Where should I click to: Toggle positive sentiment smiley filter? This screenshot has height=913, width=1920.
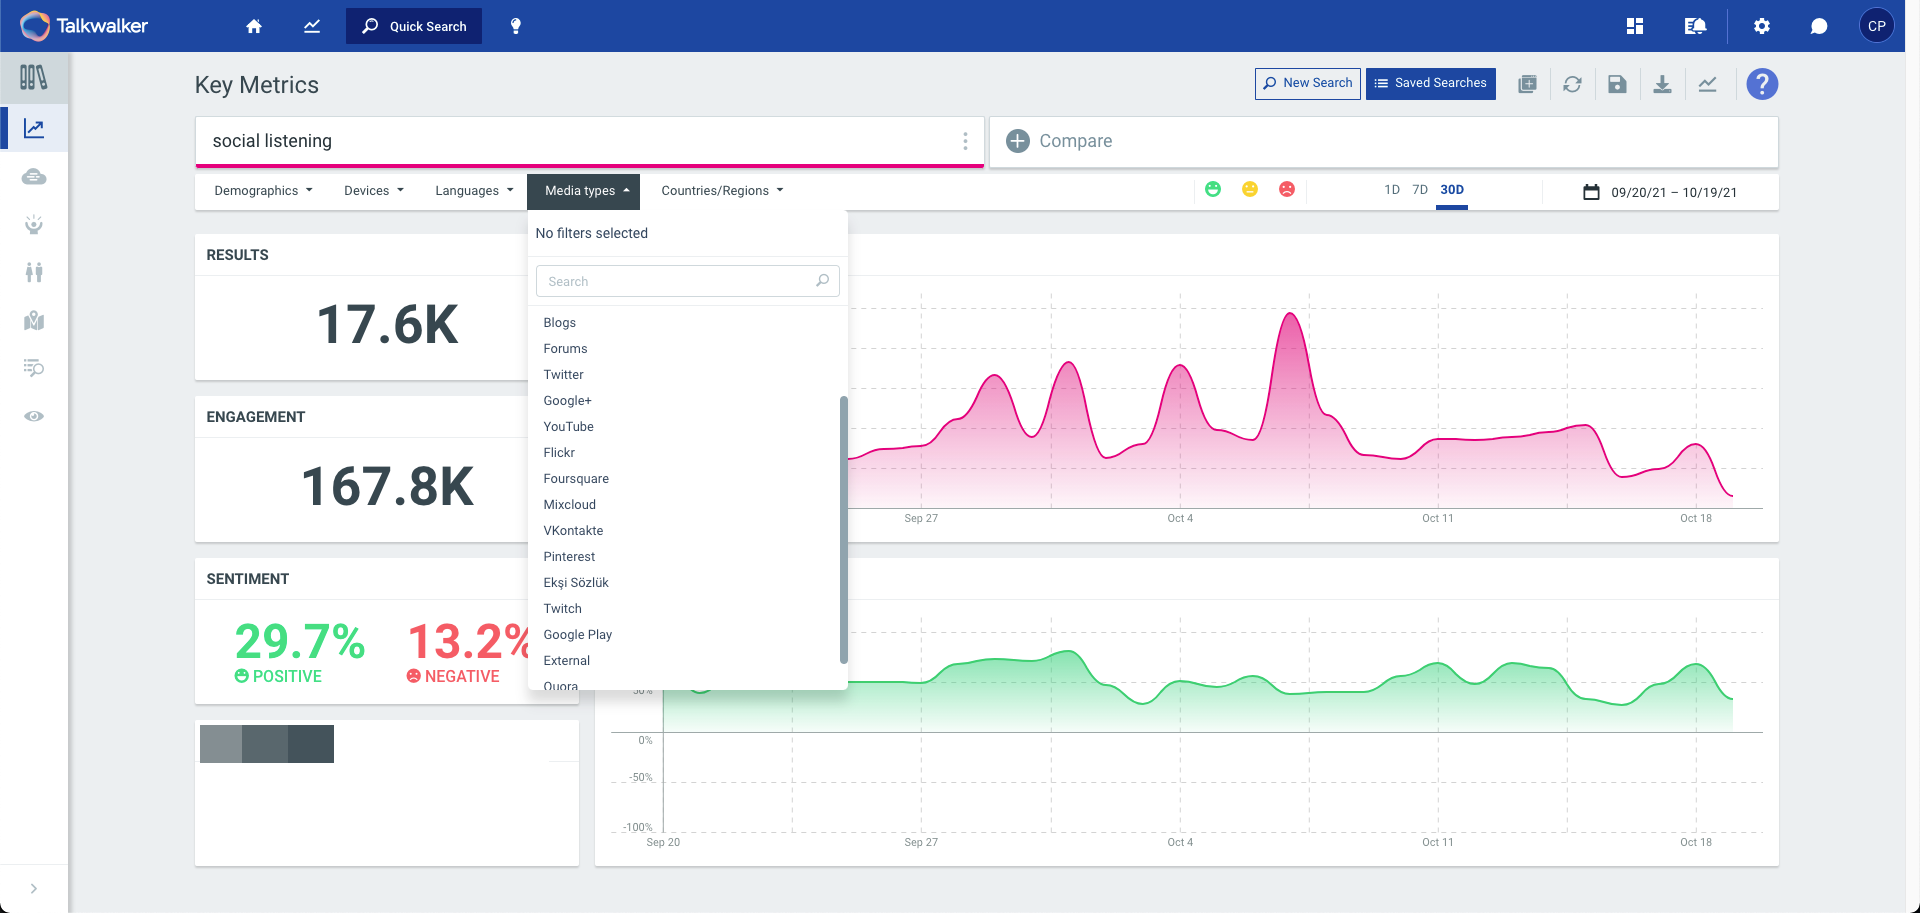point(1213,189)
